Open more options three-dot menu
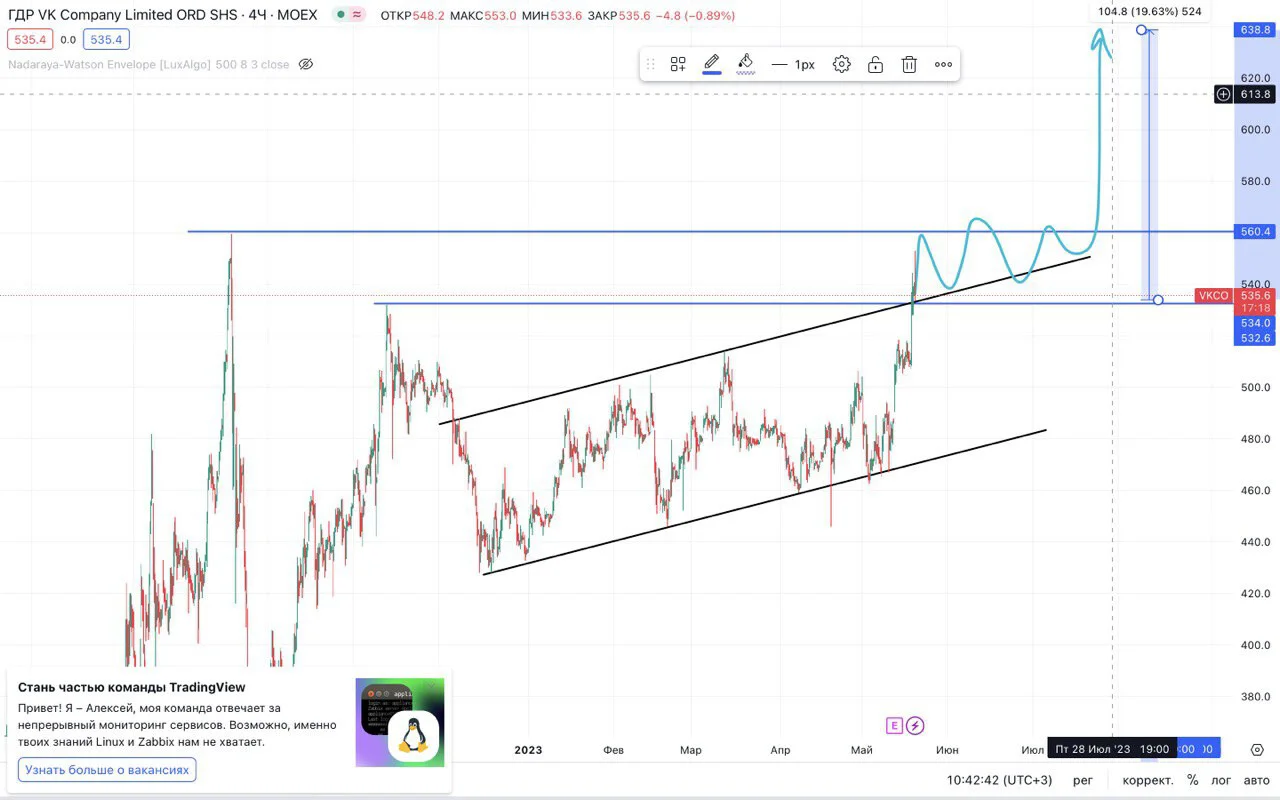Viewport: 1280px width, 800px height. pos(943,64)
